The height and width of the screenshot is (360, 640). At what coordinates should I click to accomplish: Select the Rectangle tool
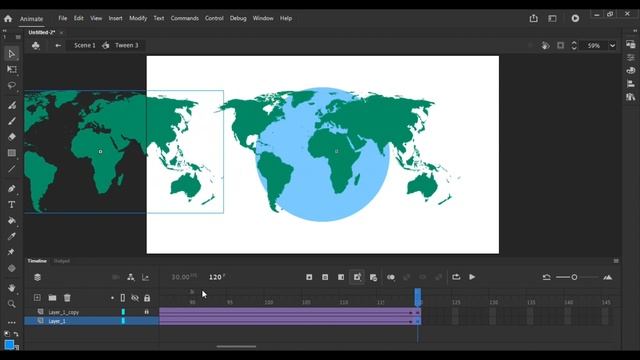point(11,153)
